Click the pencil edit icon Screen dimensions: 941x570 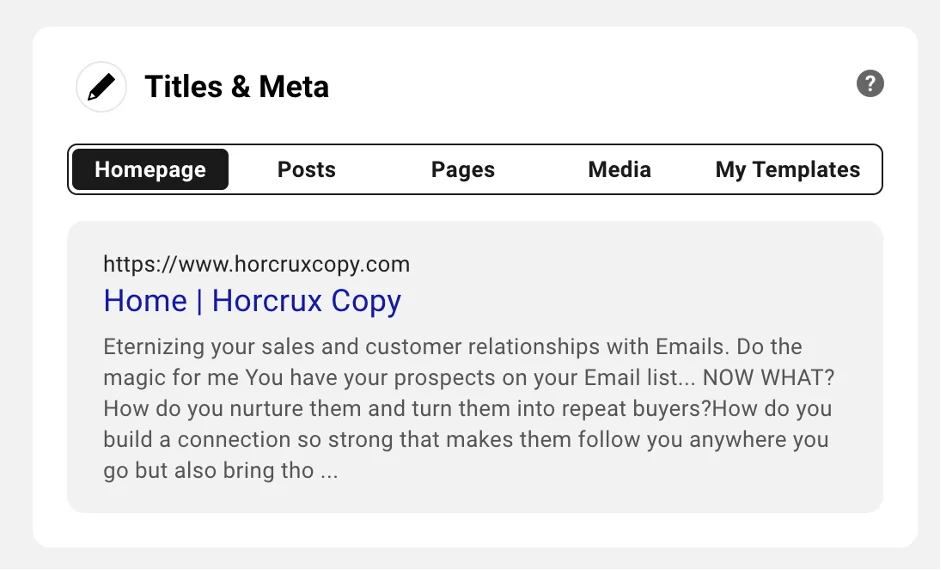click(x=101, y=87)
